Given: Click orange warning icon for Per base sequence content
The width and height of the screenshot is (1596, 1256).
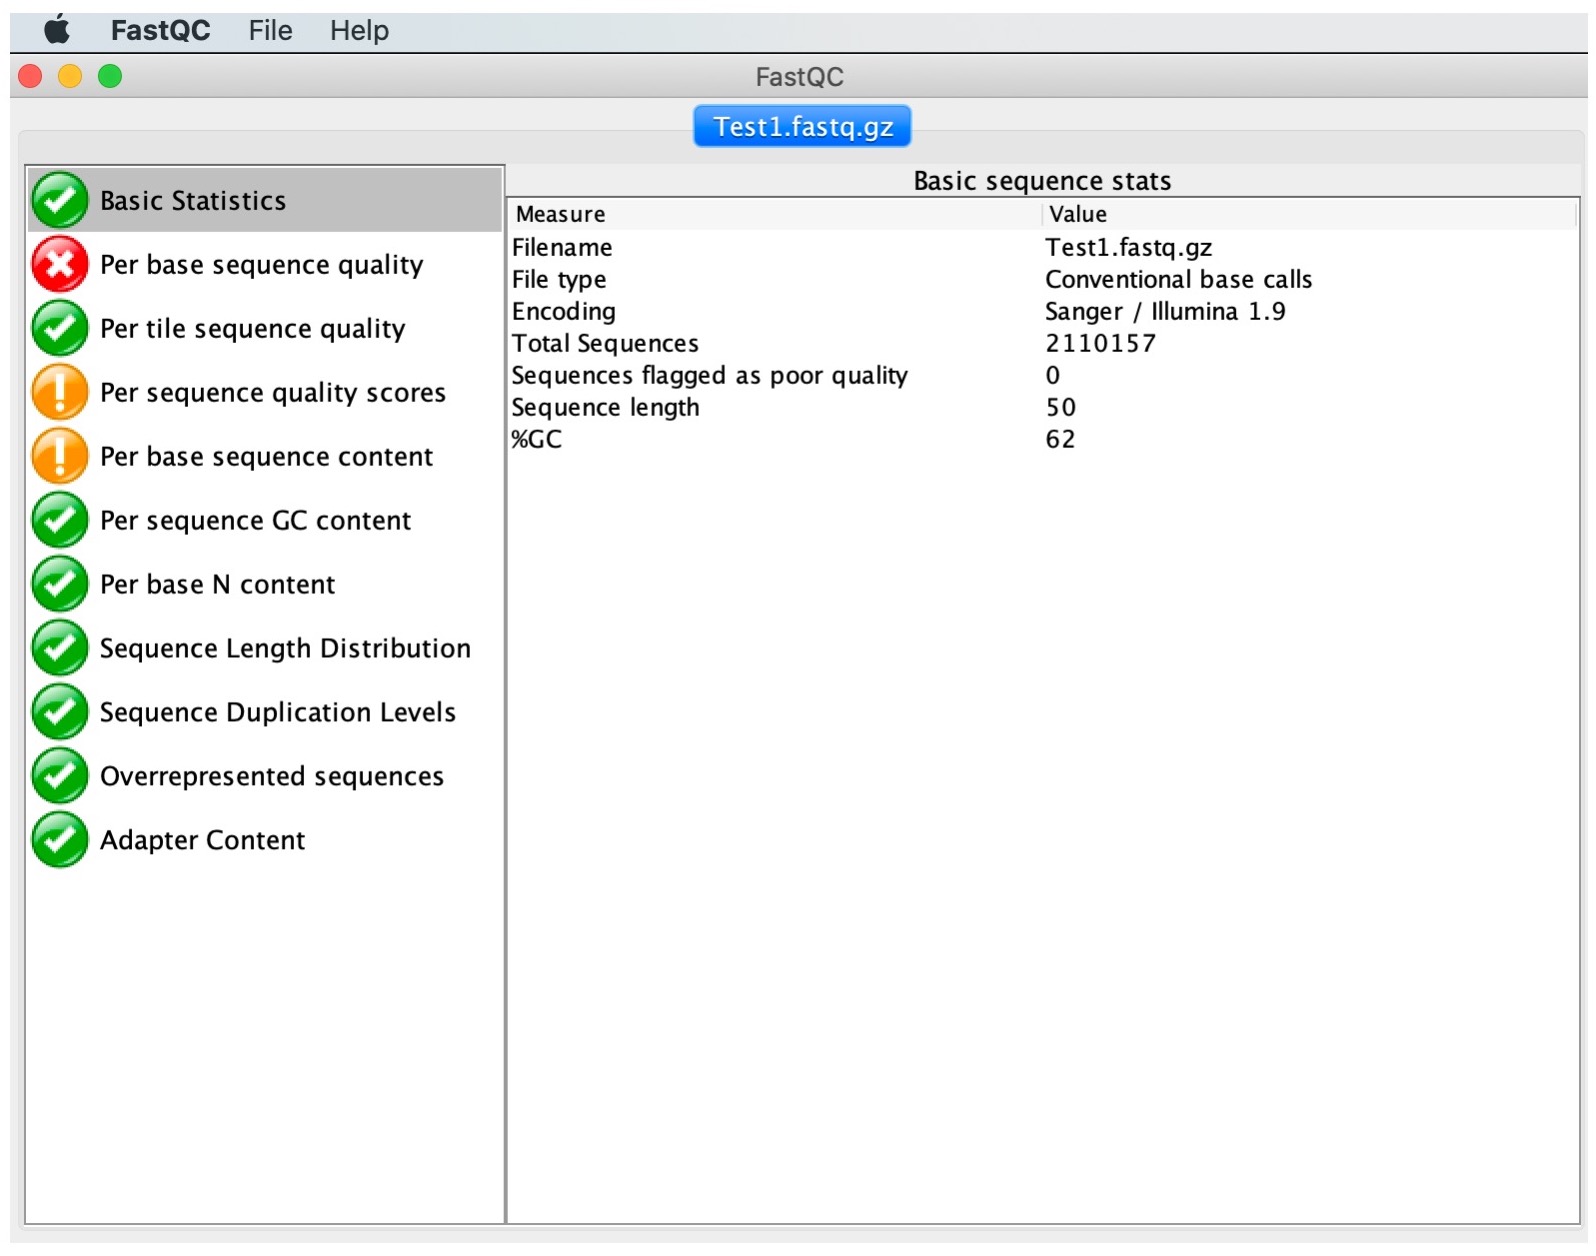Looking at the screenshot, I should 60,456.
